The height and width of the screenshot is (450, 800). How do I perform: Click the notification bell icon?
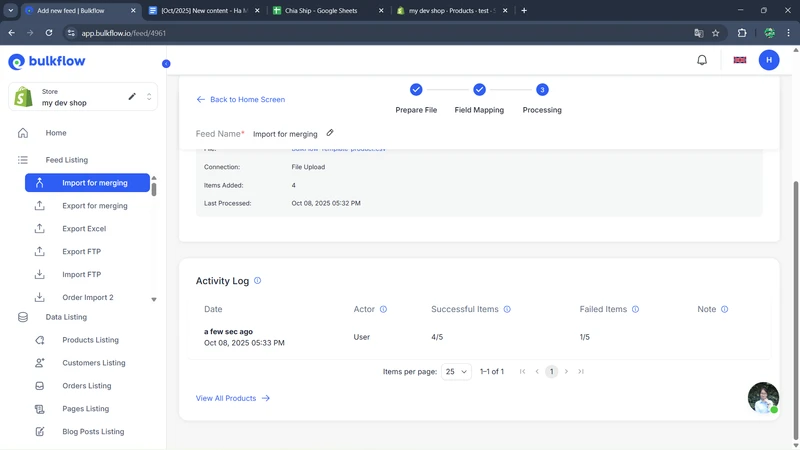(x=702, y=60)
